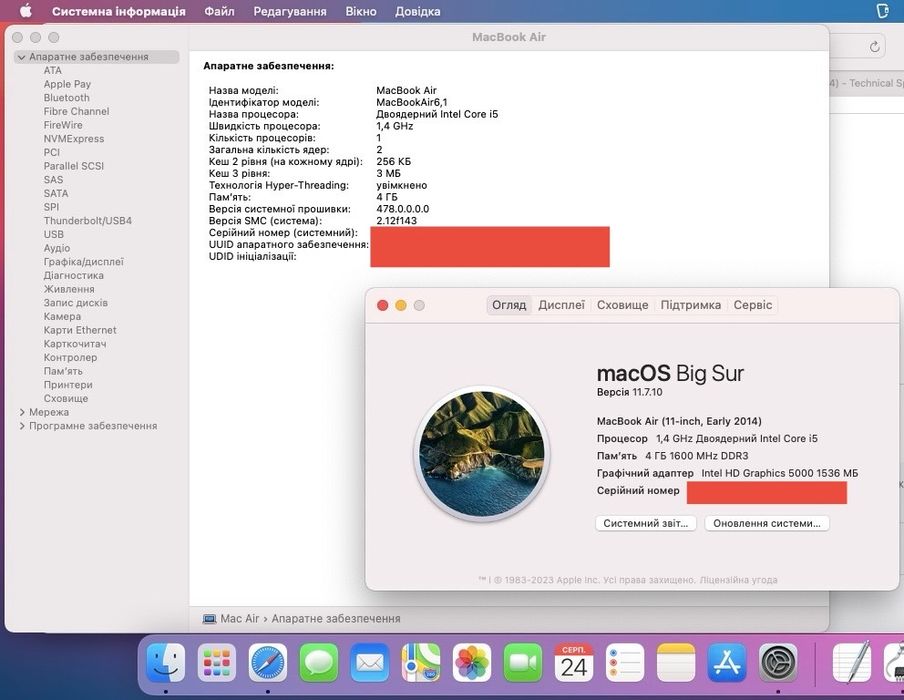This screenshot has width=904, height=700.
Task: Switch to the Огляд tab
Action: coord(509,305)
